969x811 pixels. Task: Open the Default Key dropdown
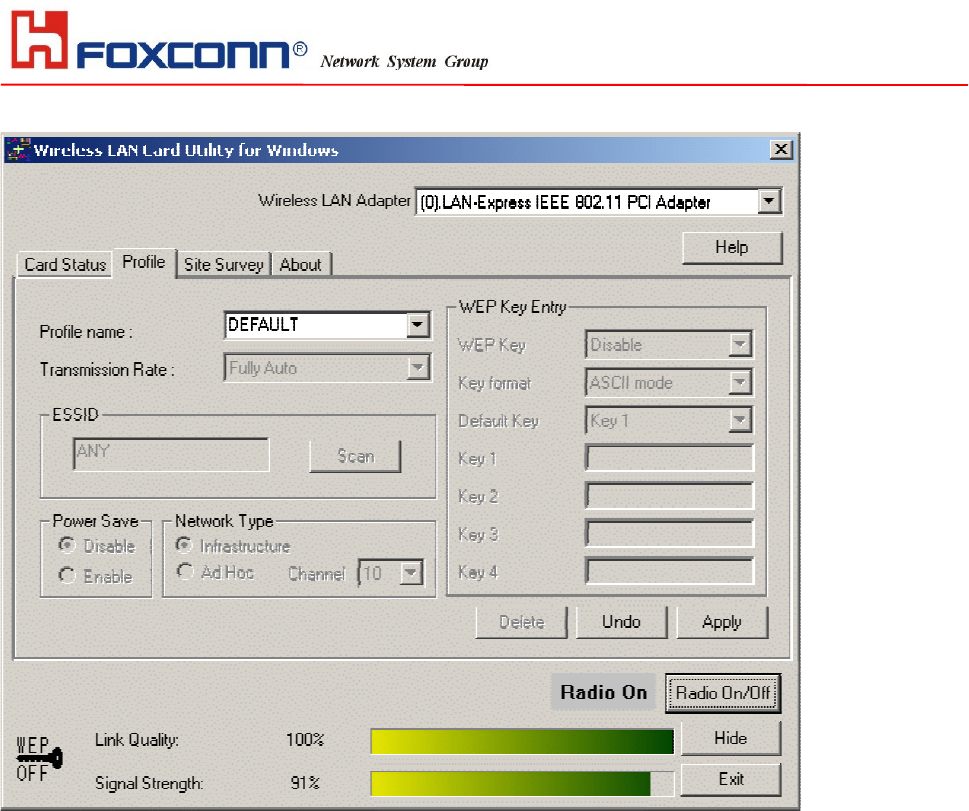coord(739,420)
